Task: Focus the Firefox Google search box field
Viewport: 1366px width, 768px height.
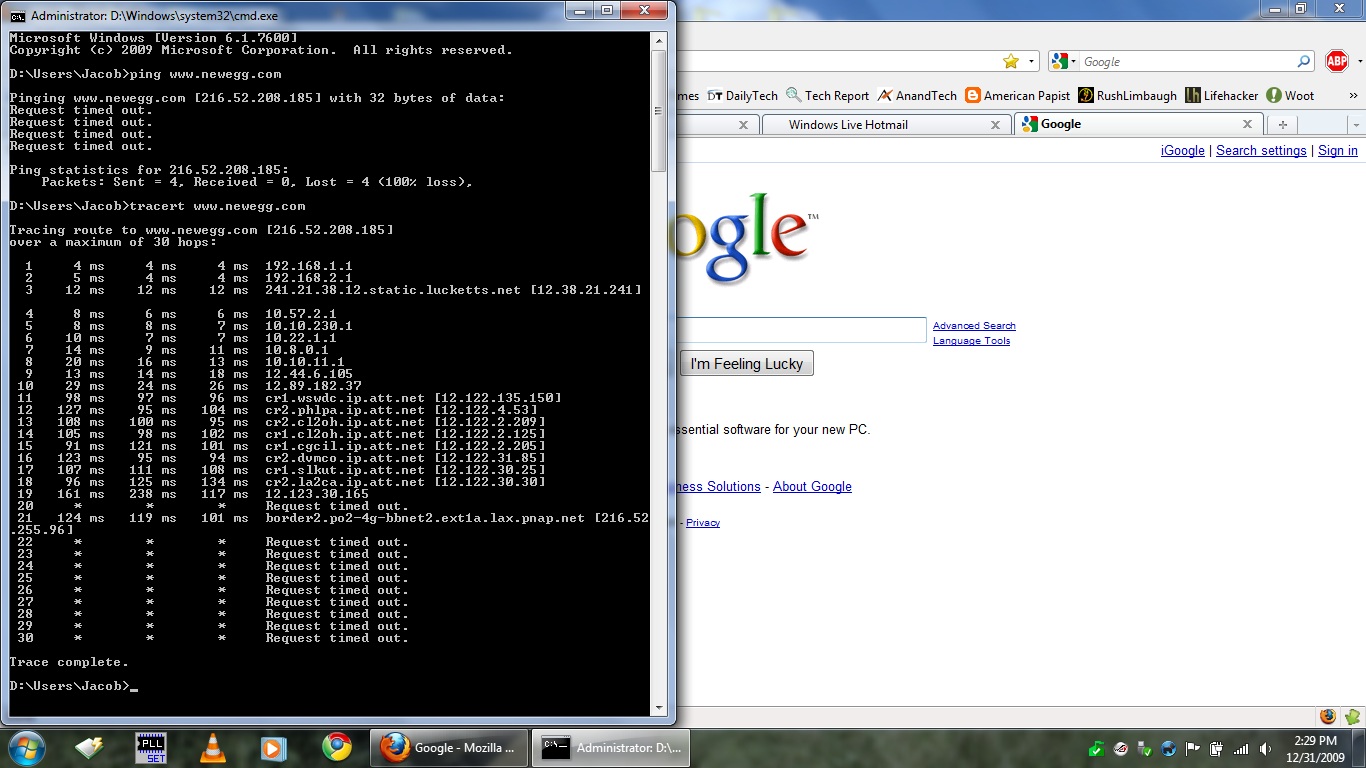Action: (1187, 62)
